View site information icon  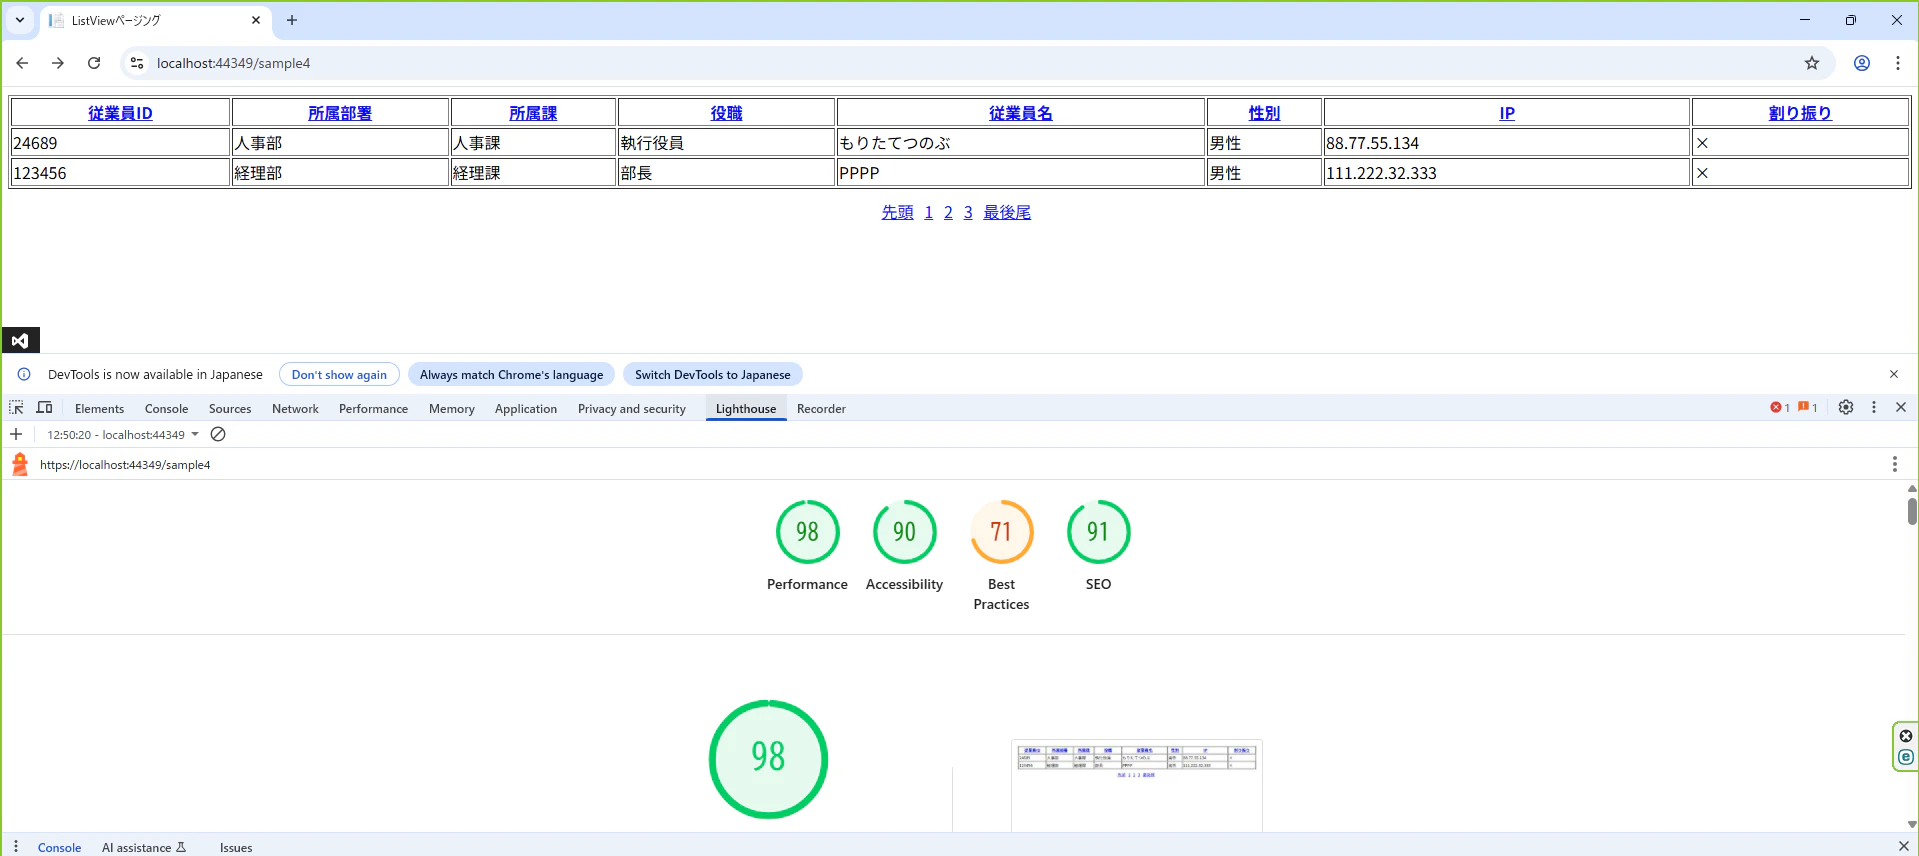[137, 63]
